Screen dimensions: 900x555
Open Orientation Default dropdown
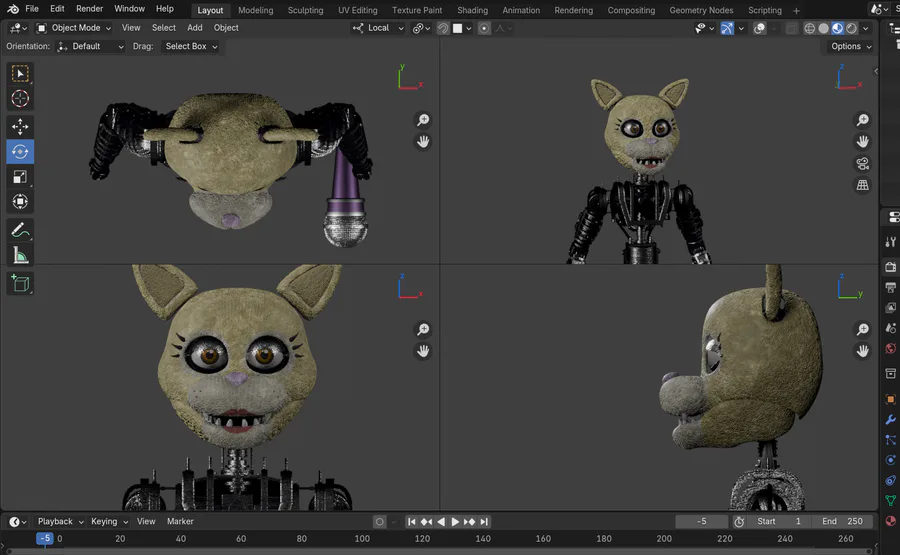(91, 46)
